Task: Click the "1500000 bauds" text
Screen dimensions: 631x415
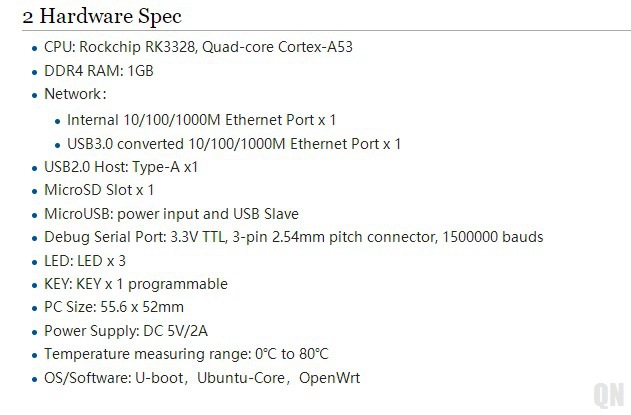Action: [x=494, y=237]
